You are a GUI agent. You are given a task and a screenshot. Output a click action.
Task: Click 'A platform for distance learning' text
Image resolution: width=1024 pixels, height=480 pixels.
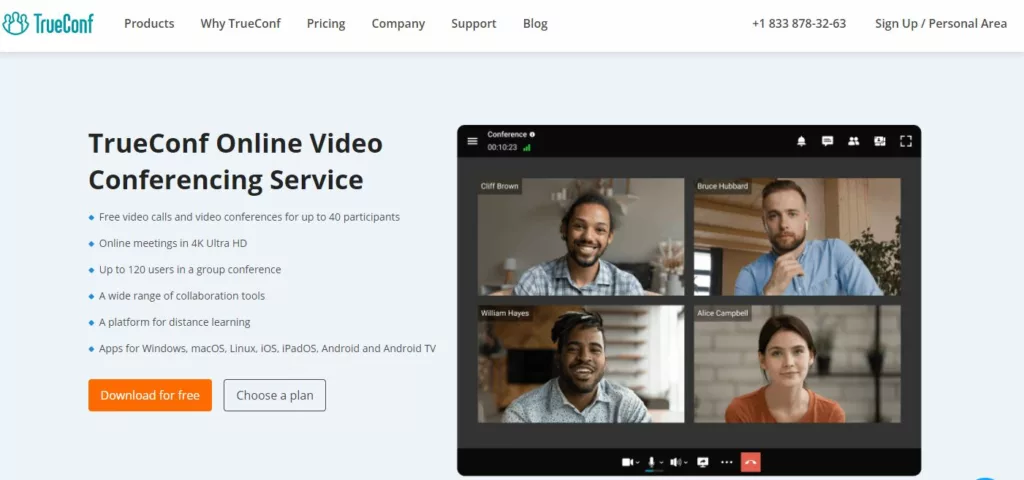(174, 322)
